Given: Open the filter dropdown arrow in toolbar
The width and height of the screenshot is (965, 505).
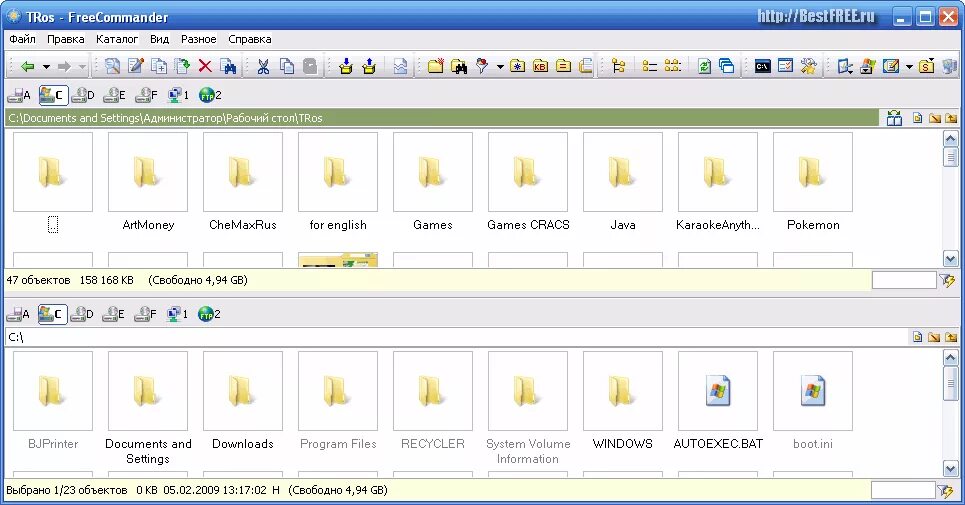Looking at the screenshot, I should coord(500,66).
